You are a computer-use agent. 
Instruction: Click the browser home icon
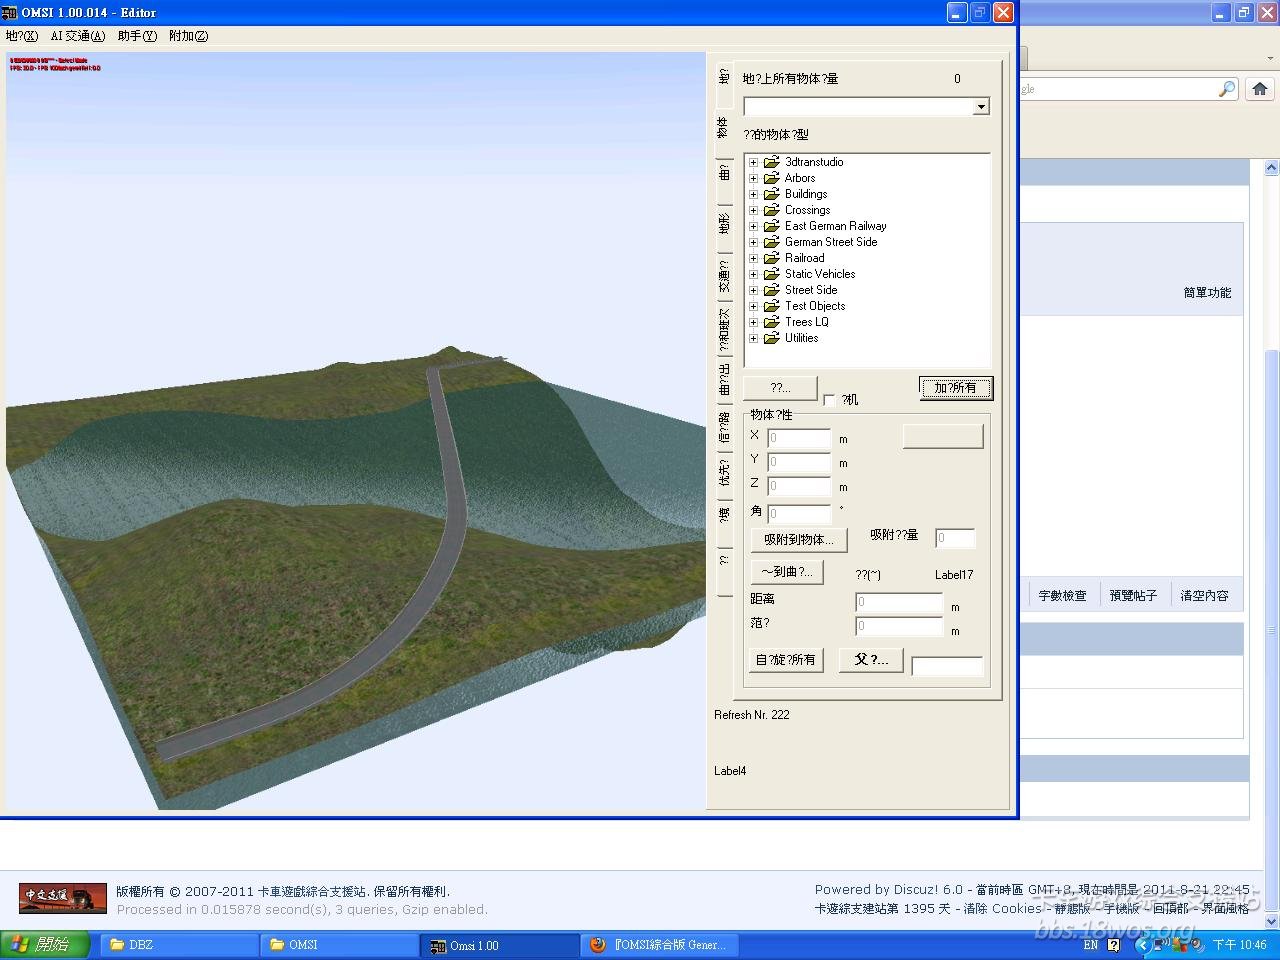click(x=1259, y=89)
